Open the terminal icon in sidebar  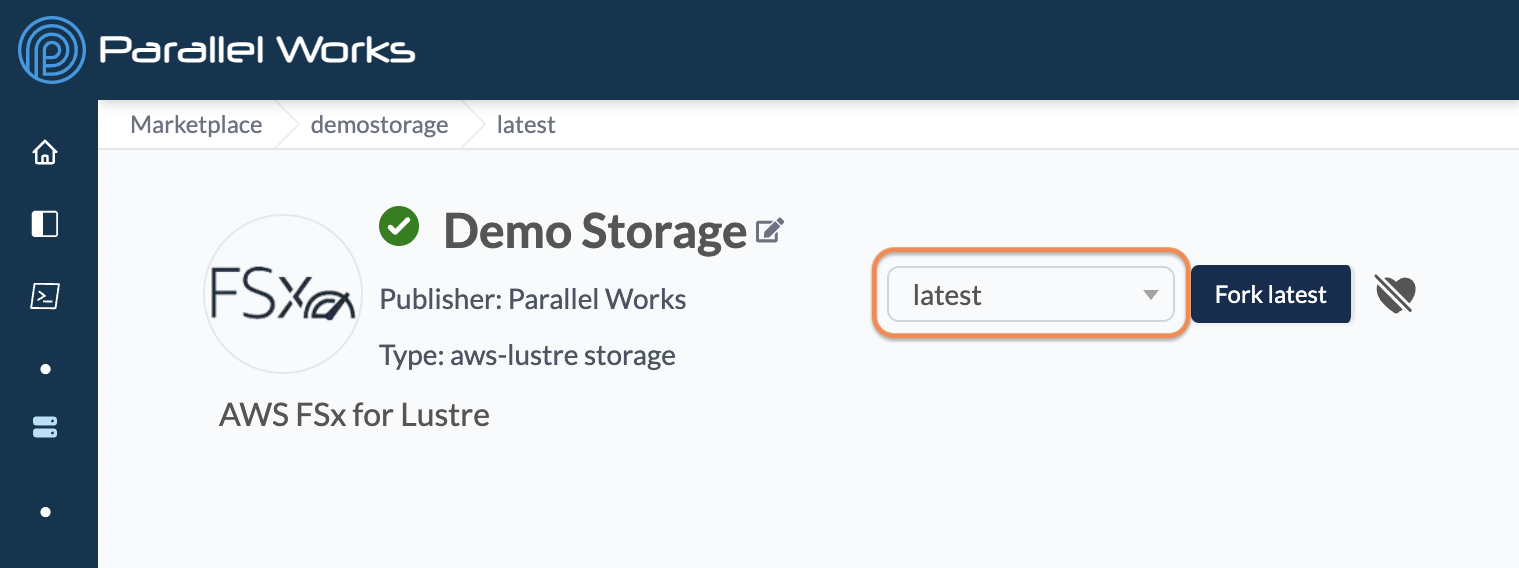point(45,296)
